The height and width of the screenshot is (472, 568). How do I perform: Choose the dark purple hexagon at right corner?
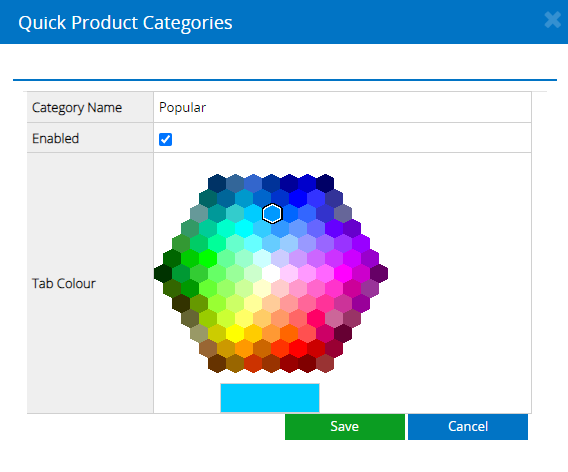tap(379, 273)
